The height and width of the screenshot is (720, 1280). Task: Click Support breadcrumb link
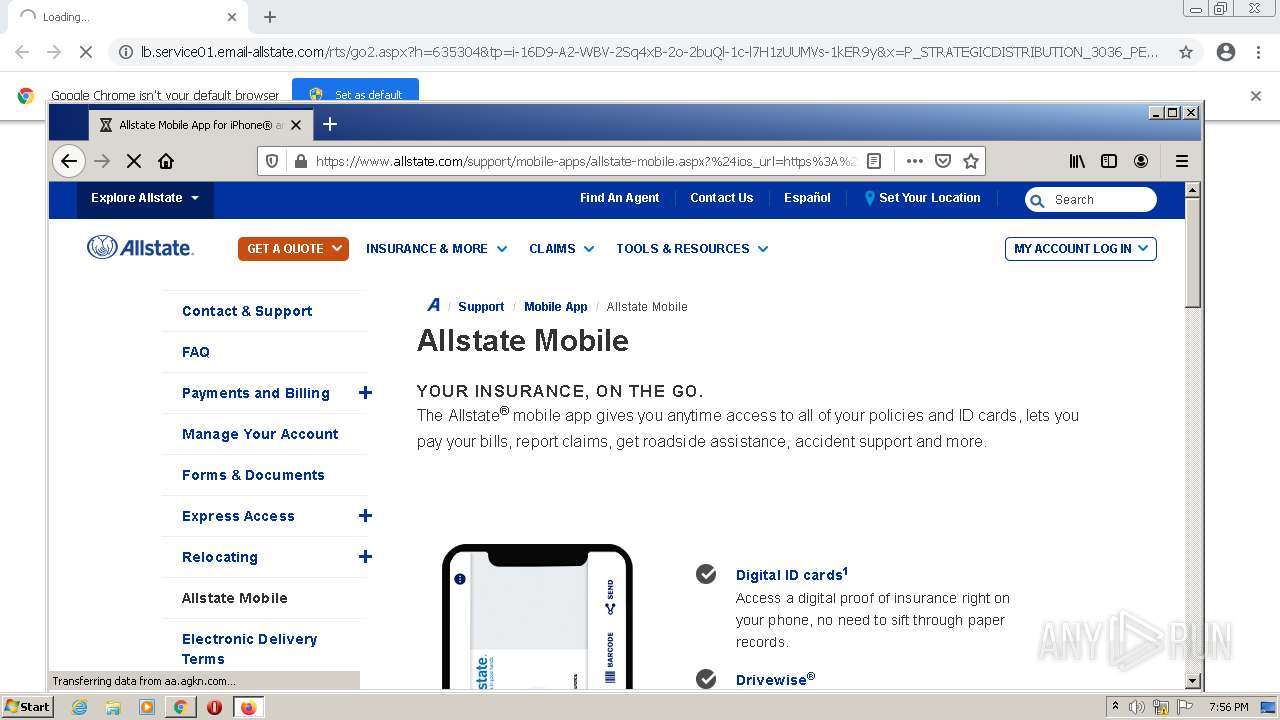coord(481,307)
